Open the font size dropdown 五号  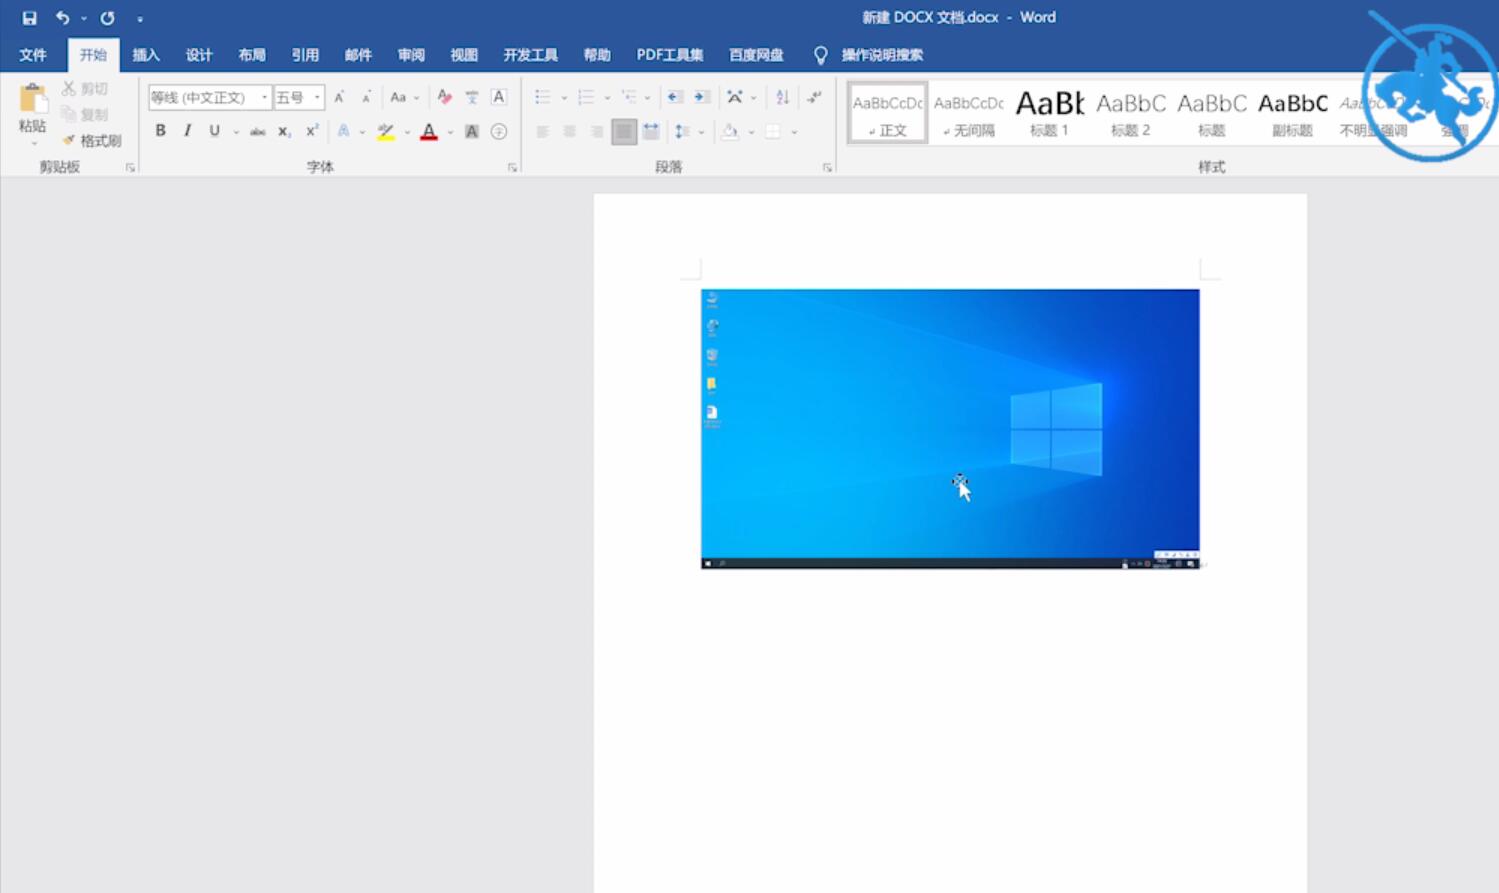click(317, 97)
